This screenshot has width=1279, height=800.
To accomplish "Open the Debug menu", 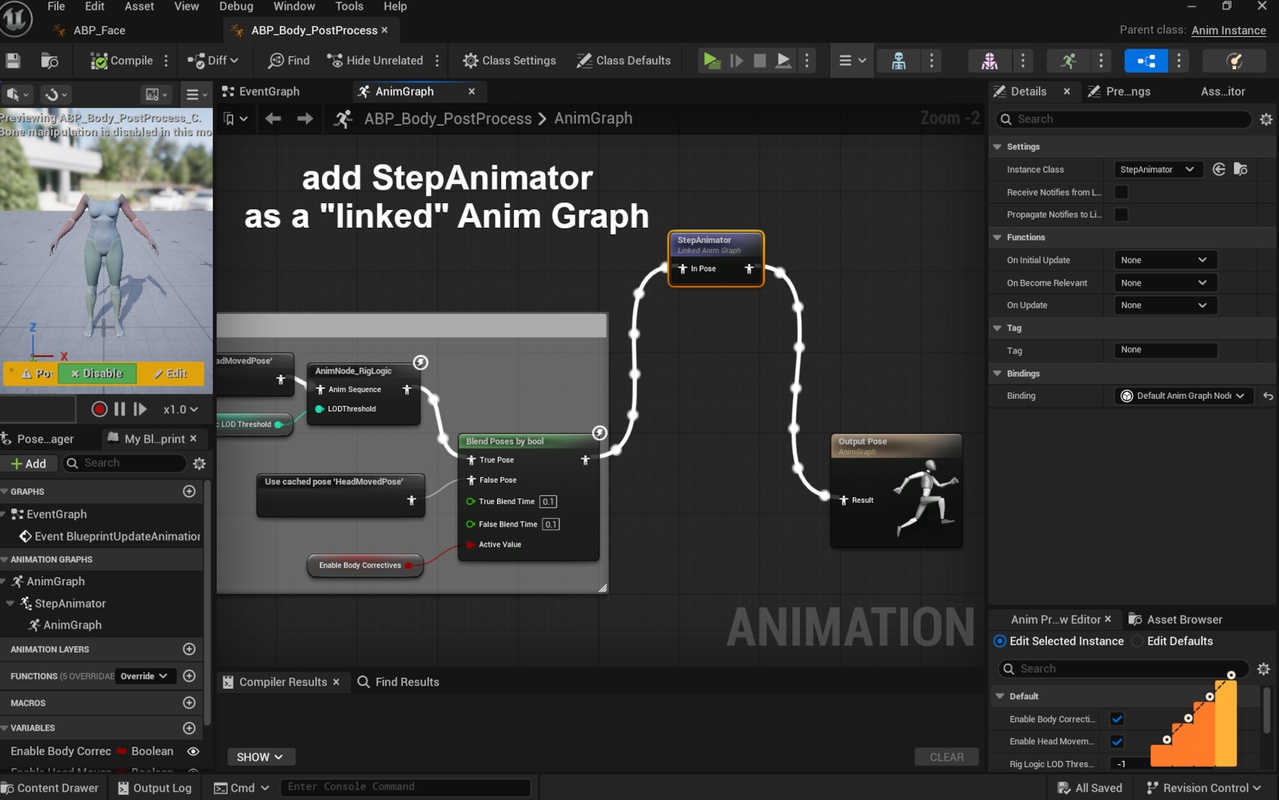I will [x=236, y=6].
